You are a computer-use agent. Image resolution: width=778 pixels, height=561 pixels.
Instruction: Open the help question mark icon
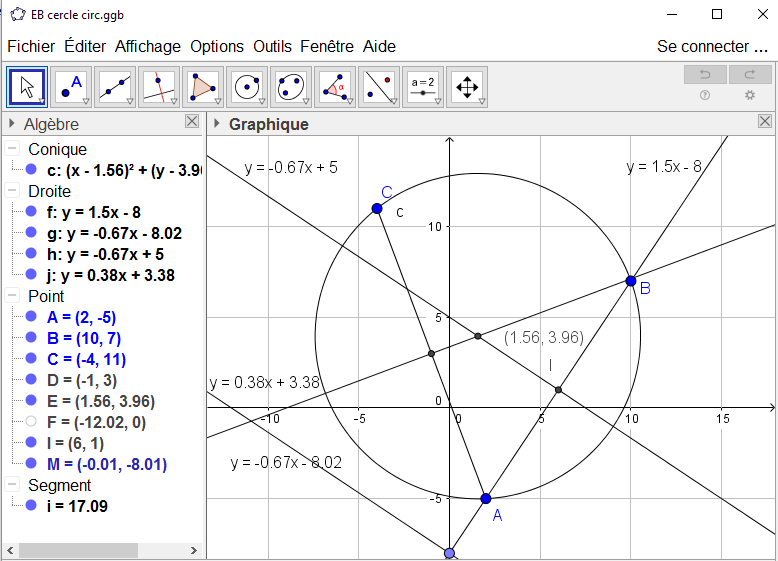click(705, 95)
